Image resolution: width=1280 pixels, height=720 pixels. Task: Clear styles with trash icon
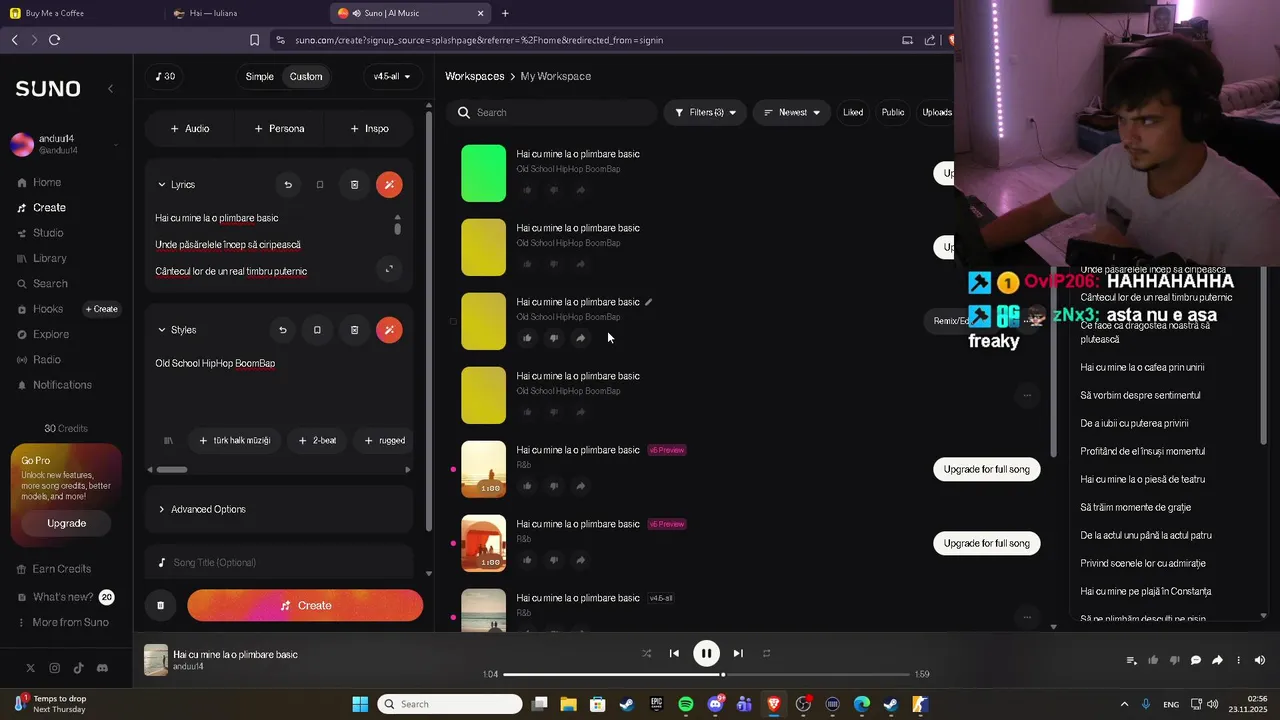(354, 330)
